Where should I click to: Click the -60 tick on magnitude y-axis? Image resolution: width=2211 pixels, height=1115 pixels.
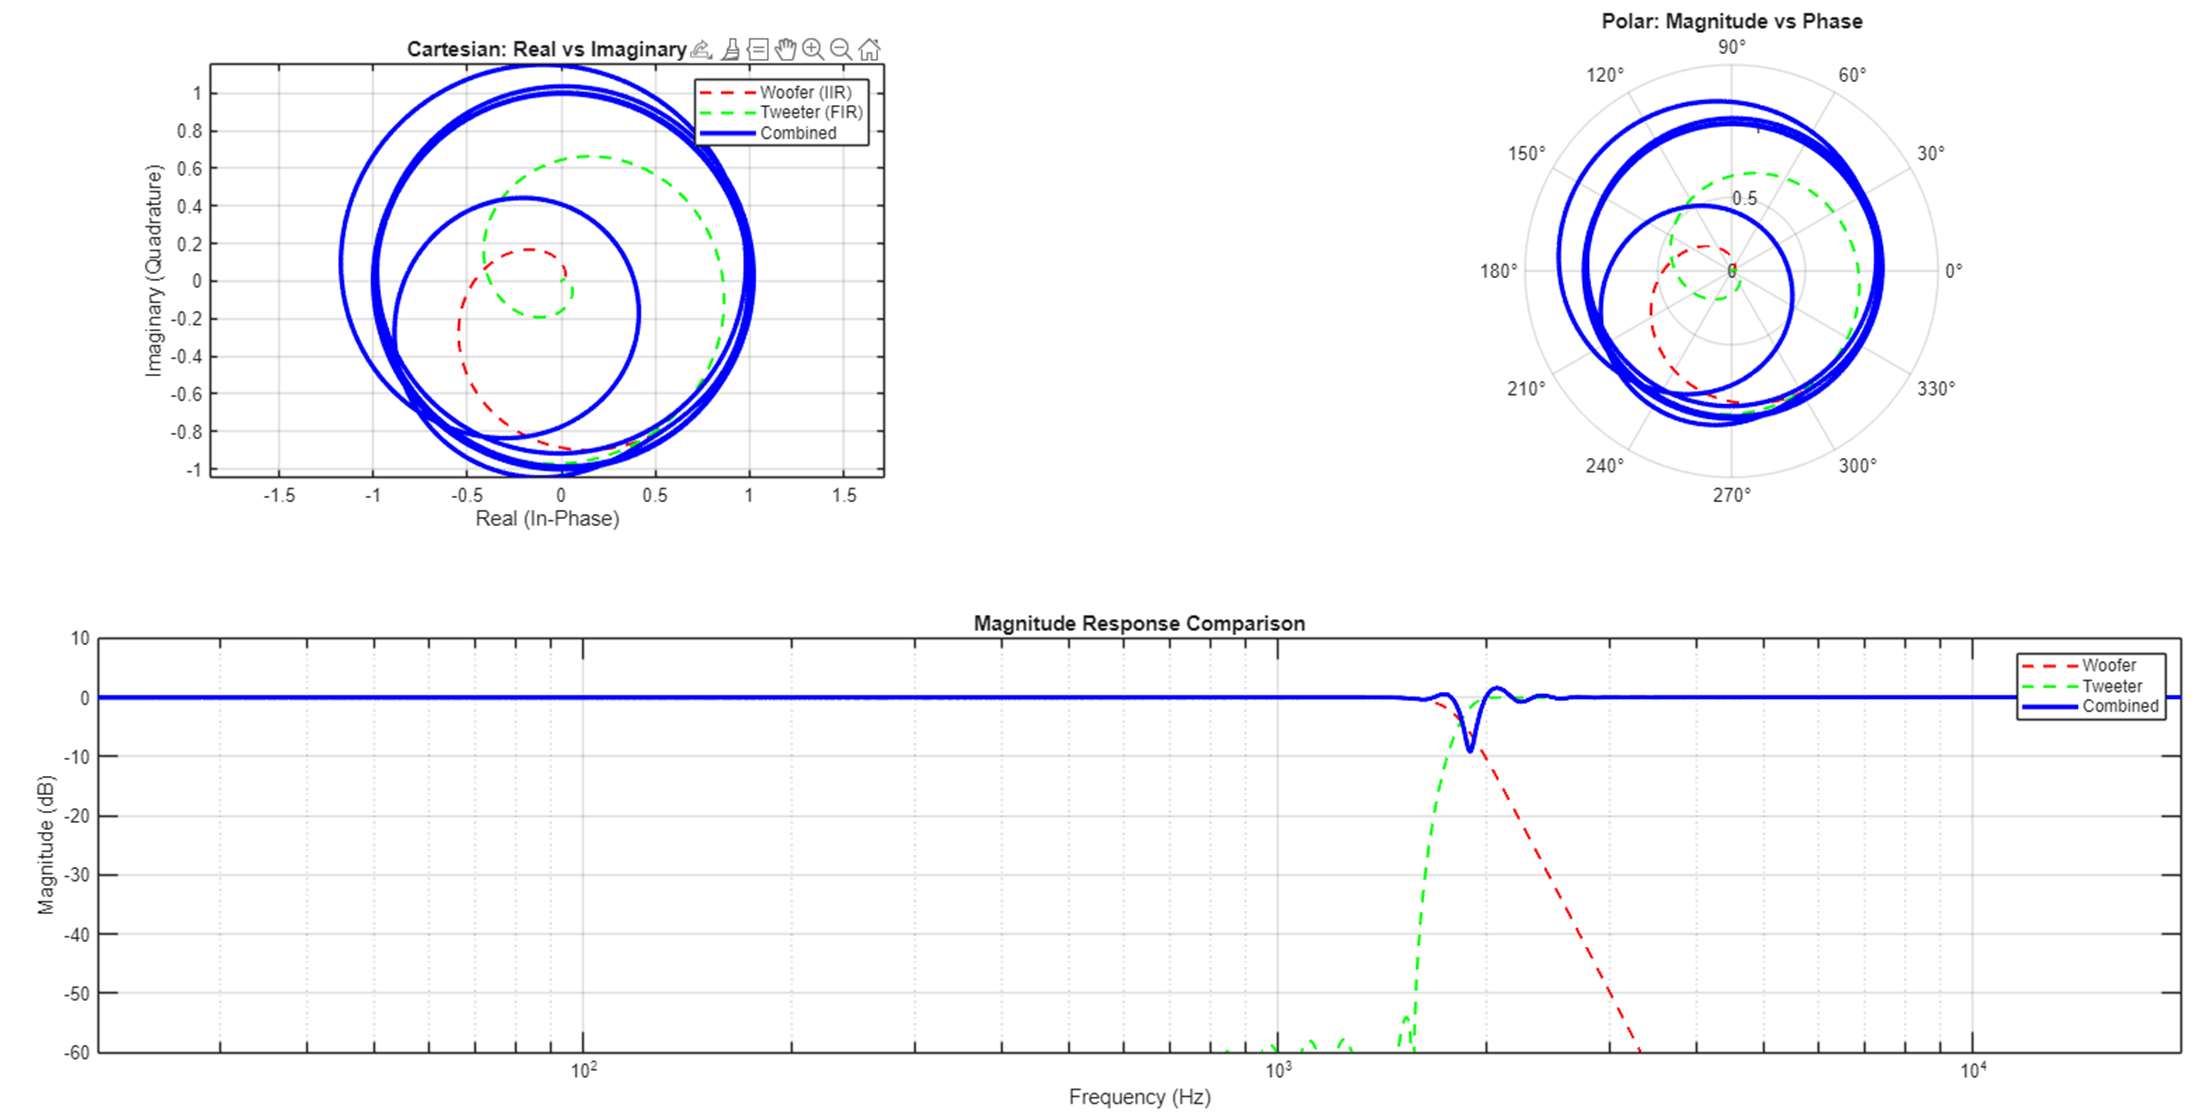coord(77,1052)
